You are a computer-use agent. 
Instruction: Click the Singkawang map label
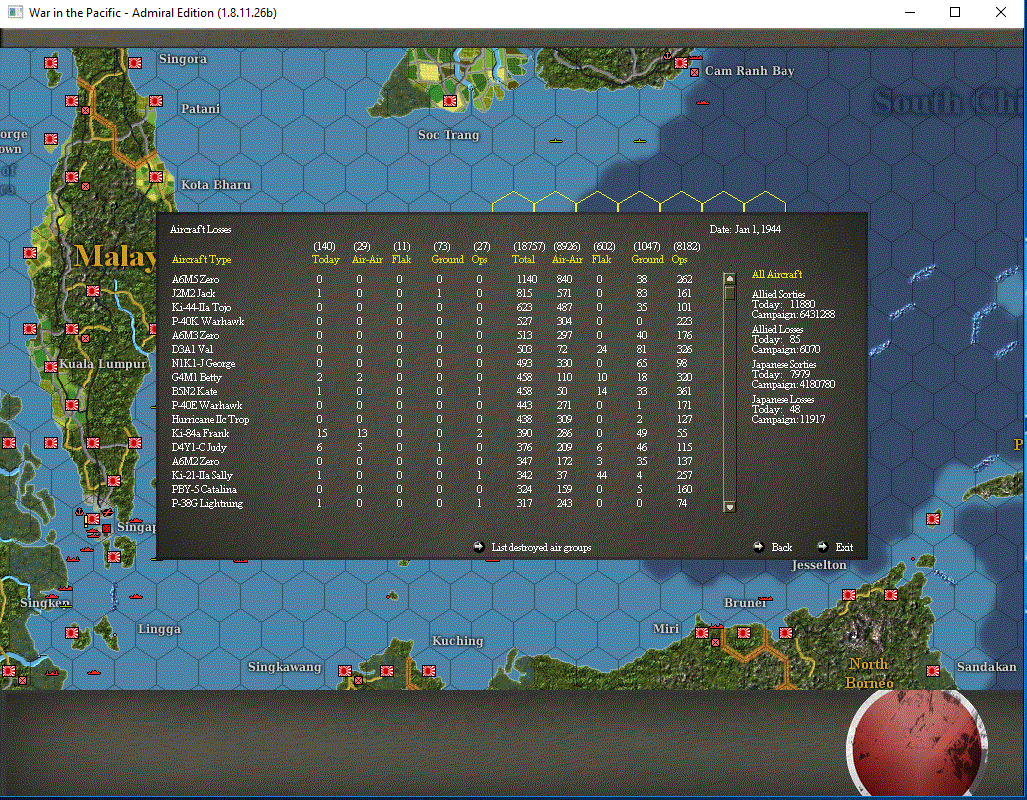pos(284,667)
